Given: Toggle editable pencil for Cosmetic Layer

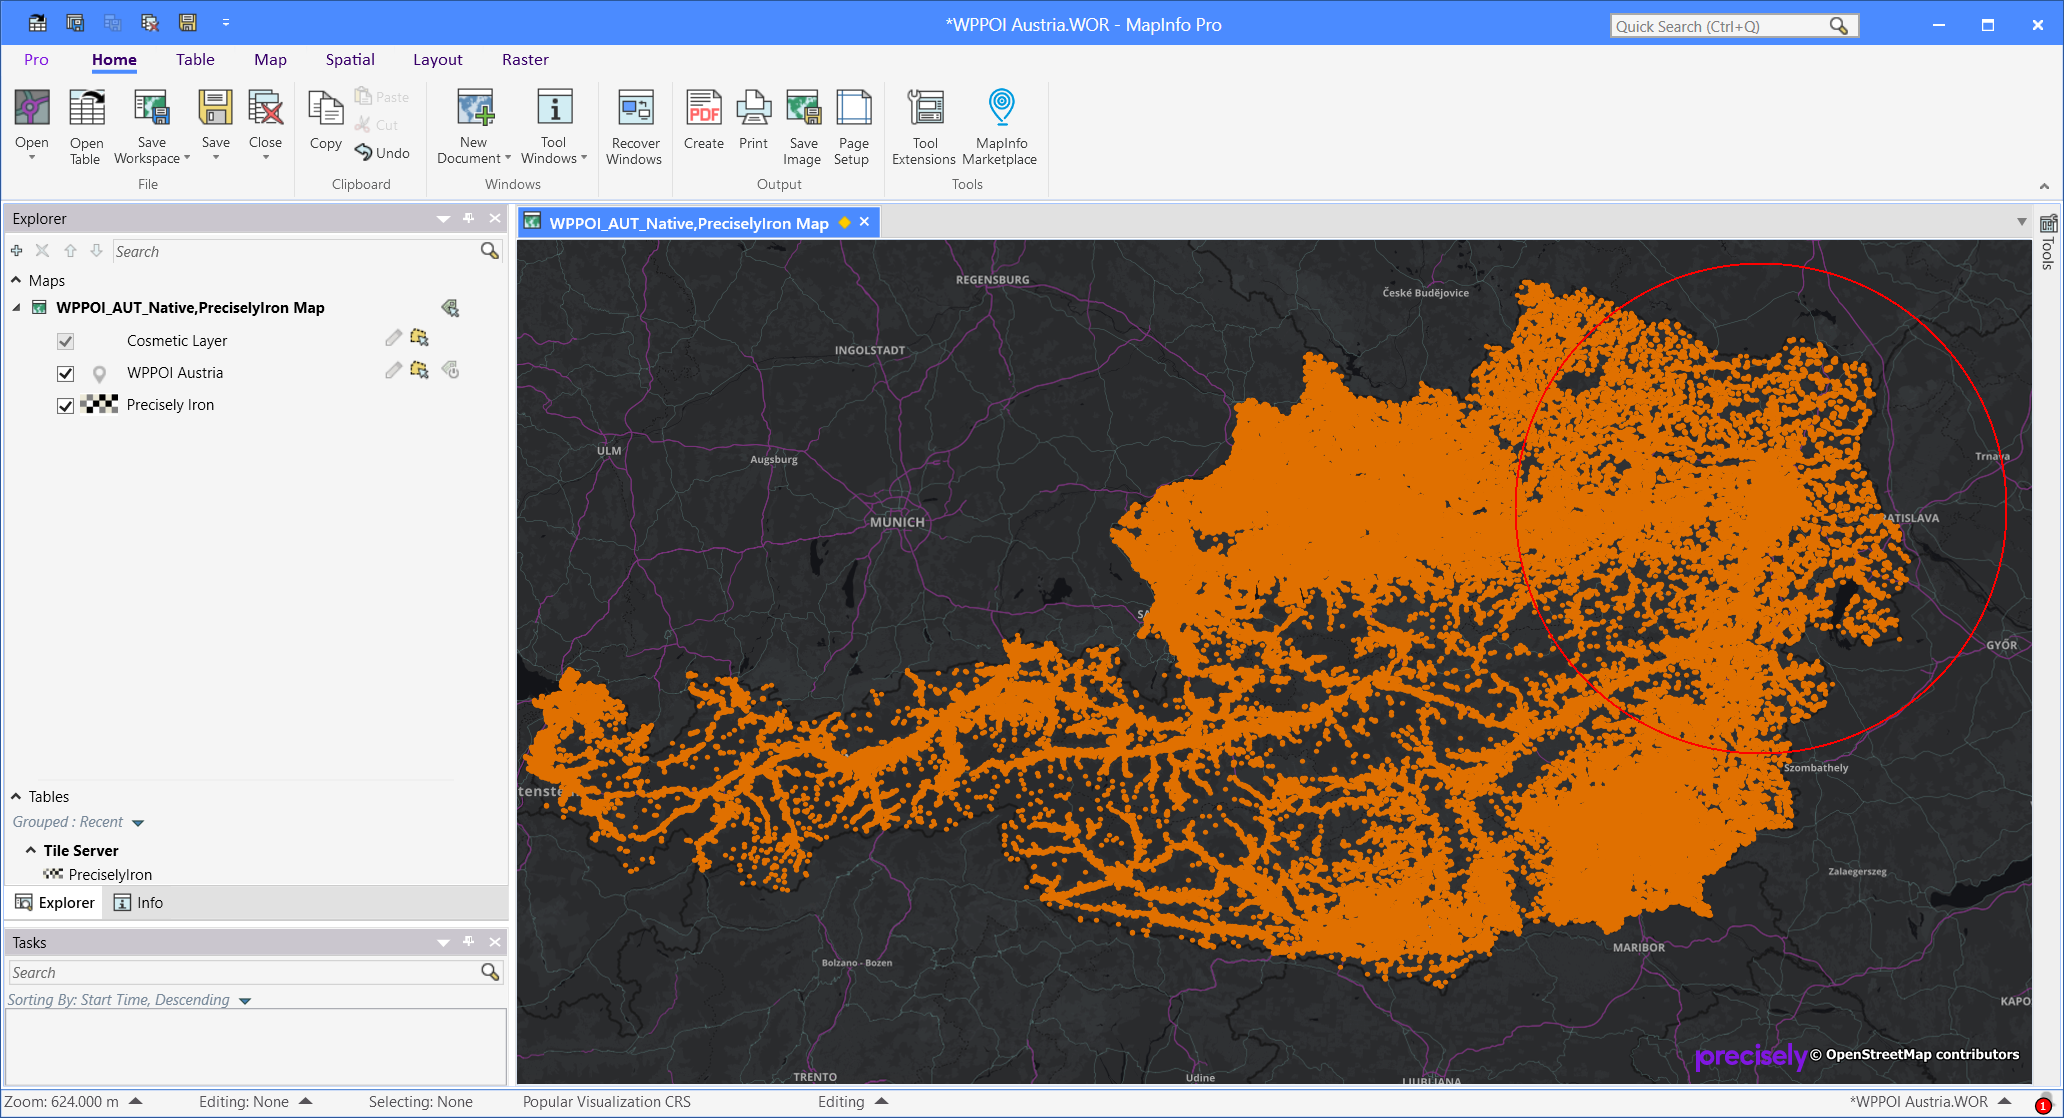Looking at the screenshot, I should (393, 339).
